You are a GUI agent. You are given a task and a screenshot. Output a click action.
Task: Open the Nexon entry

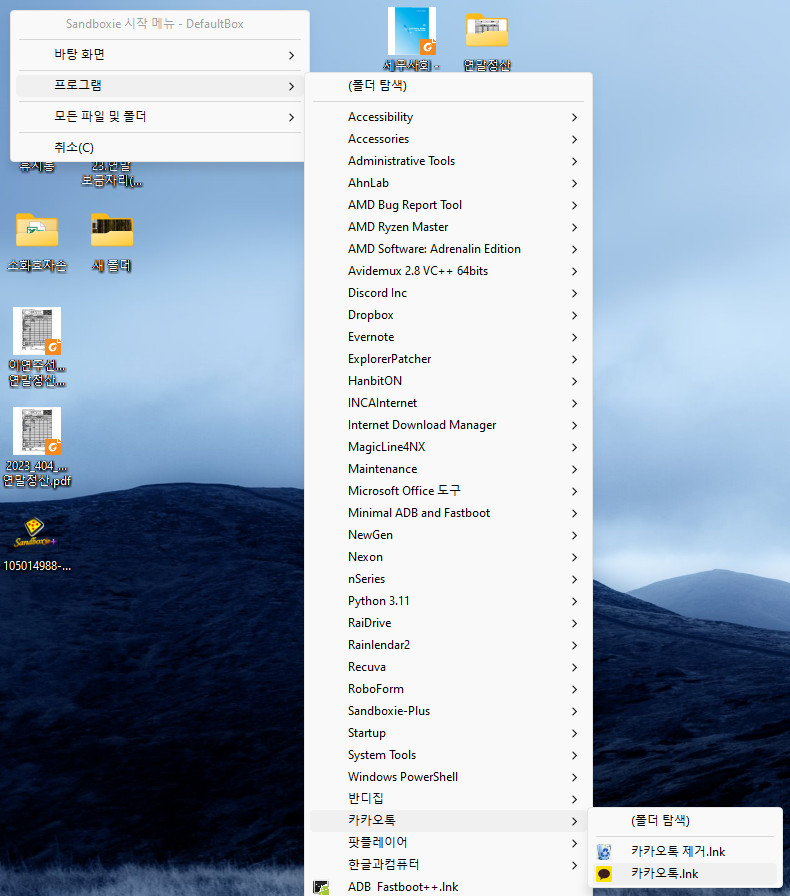pos(449,557)
